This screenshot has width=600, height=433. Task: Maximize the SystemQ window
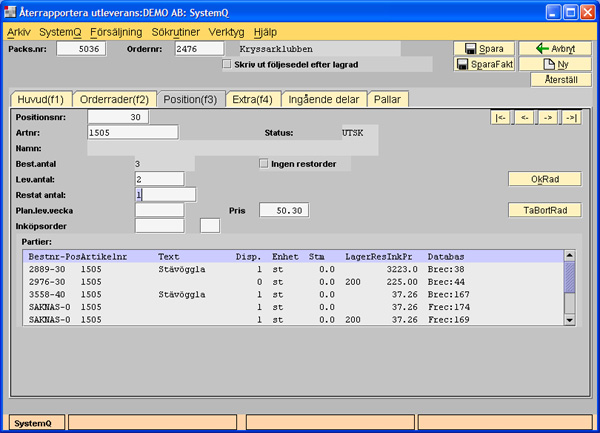pos(571,13)
